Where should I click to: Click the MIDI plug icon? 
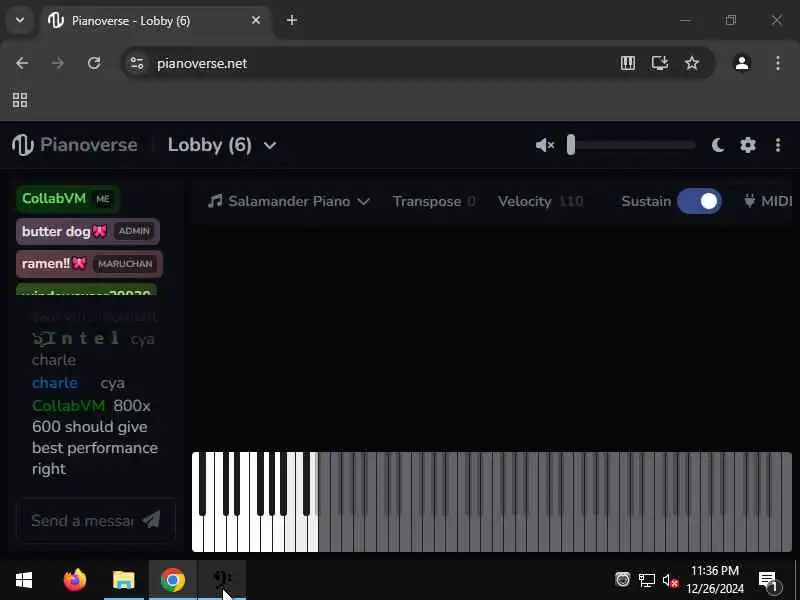(749, 201)
